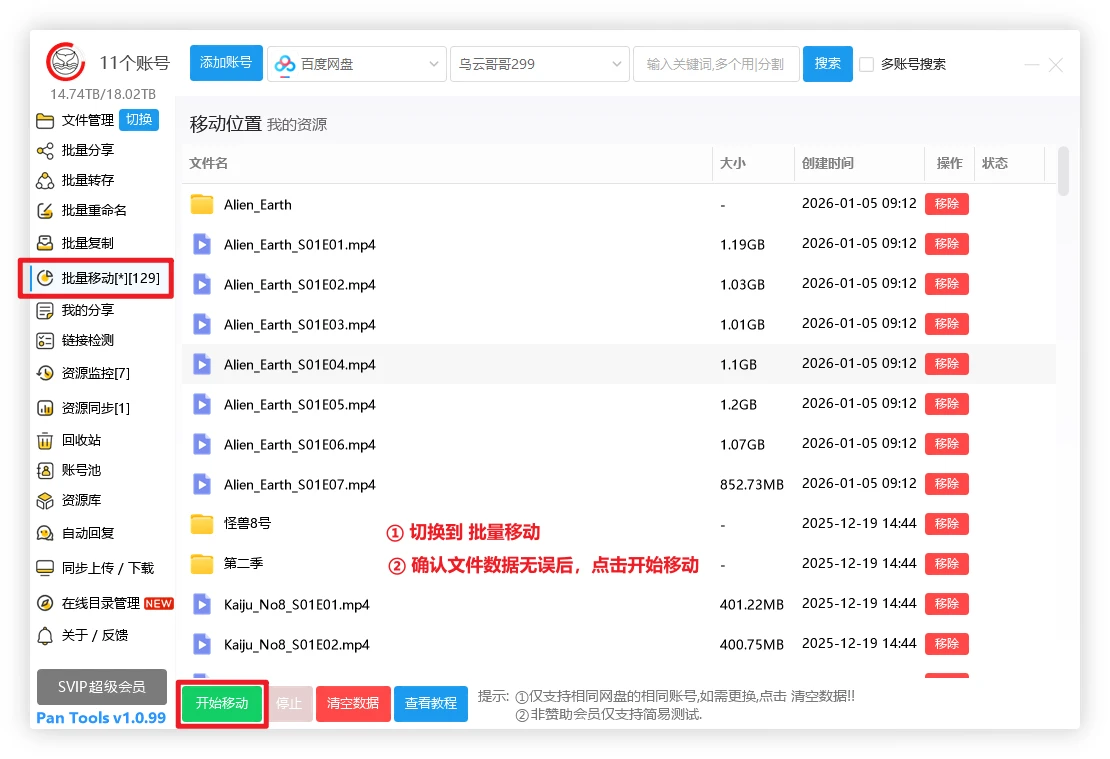Click the keyword search input field

715,64
